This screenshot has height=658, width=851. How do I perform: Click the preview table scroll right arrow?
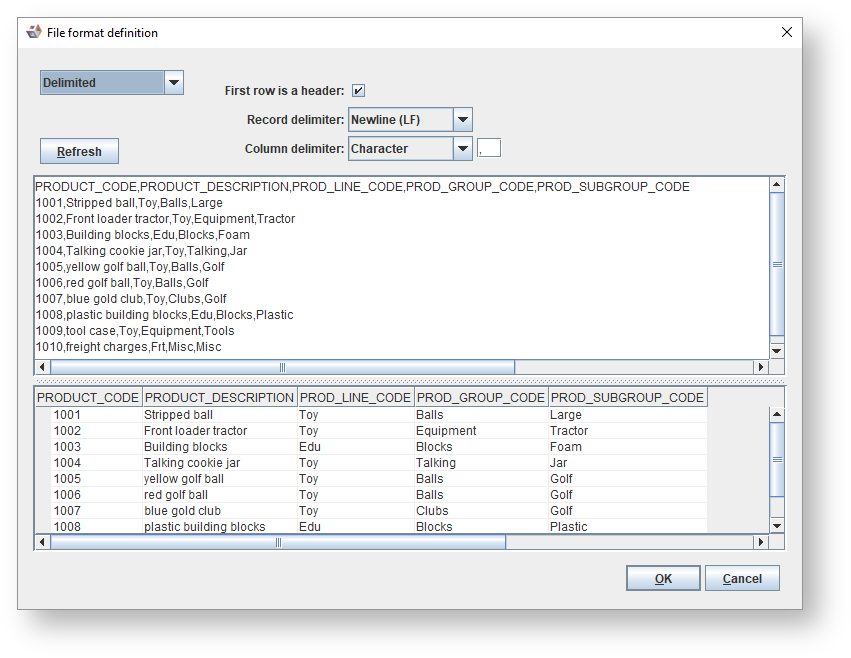click(761, 542)
